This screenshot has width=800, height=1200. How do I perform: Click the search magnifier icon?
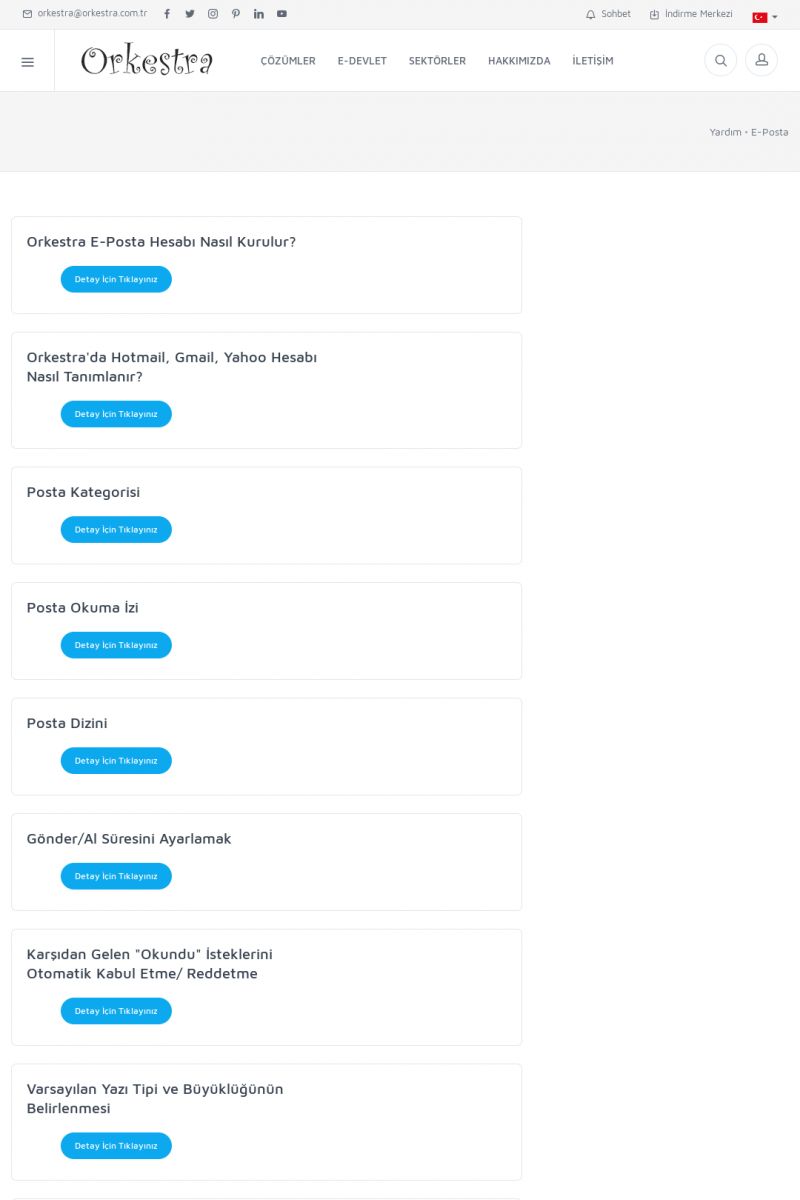(720, 61)
